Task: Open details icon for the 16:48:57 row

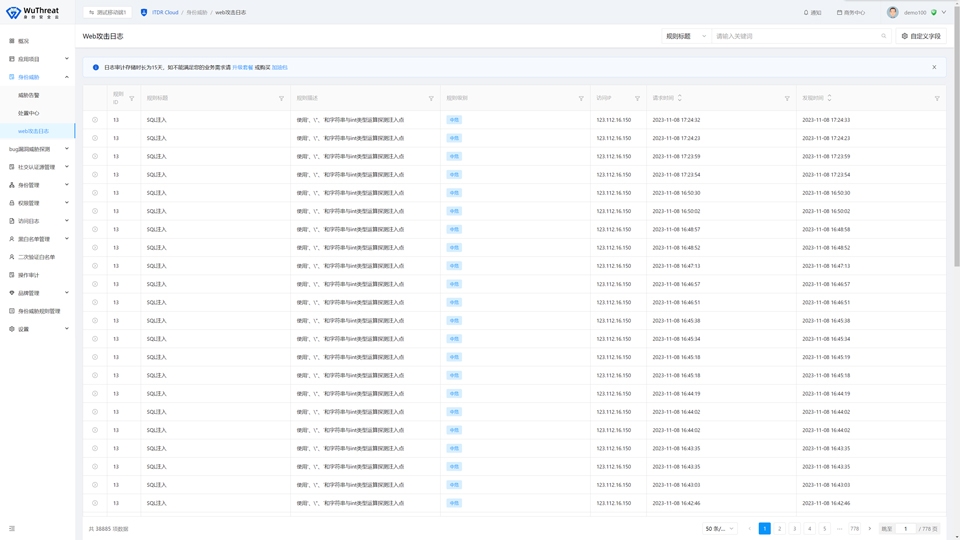Action: point(95,229)
